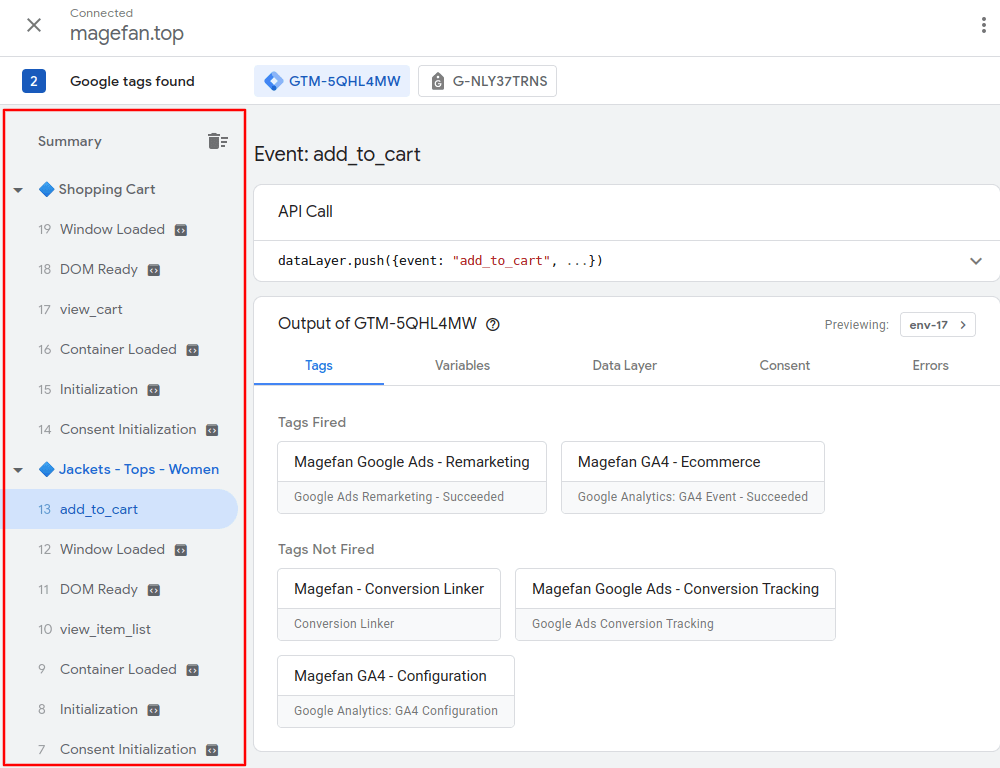Open the Magefan - Conversion Linker tag card
Screen dimensions: 1000x768
(x=389, y=604)
